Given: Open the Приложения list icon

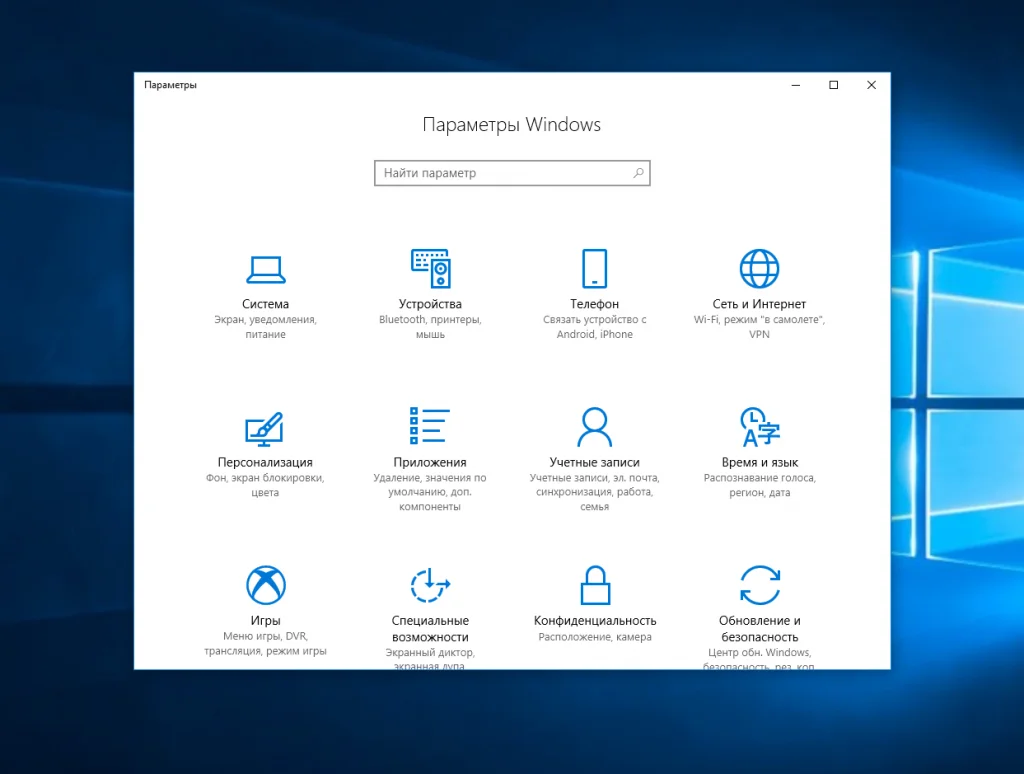Looking at the screenshot, I should [x=430, y=426].
